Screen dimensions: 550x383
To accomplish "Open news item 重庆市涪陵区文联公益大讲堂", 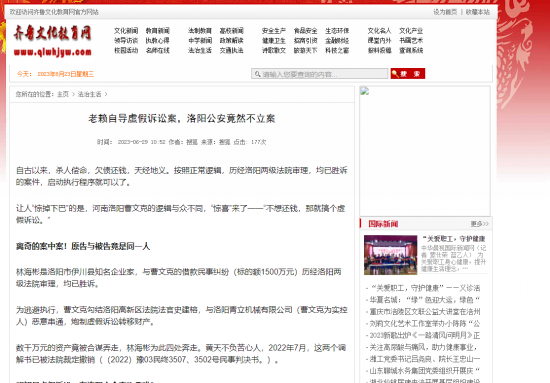I will [423, 312].
